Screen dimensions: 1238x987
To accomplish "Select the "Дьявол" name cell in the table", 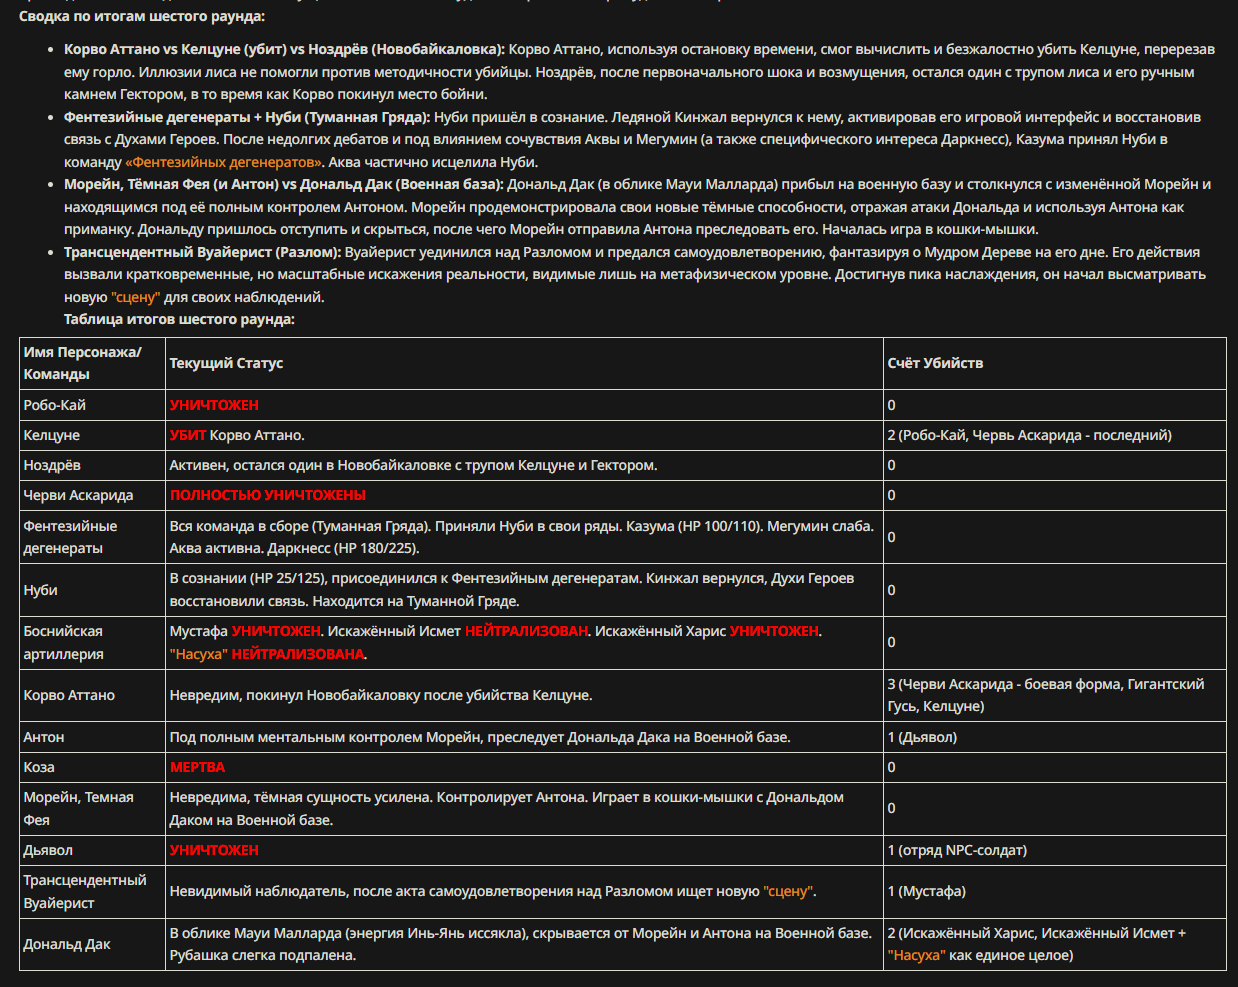I will [93, 850].
